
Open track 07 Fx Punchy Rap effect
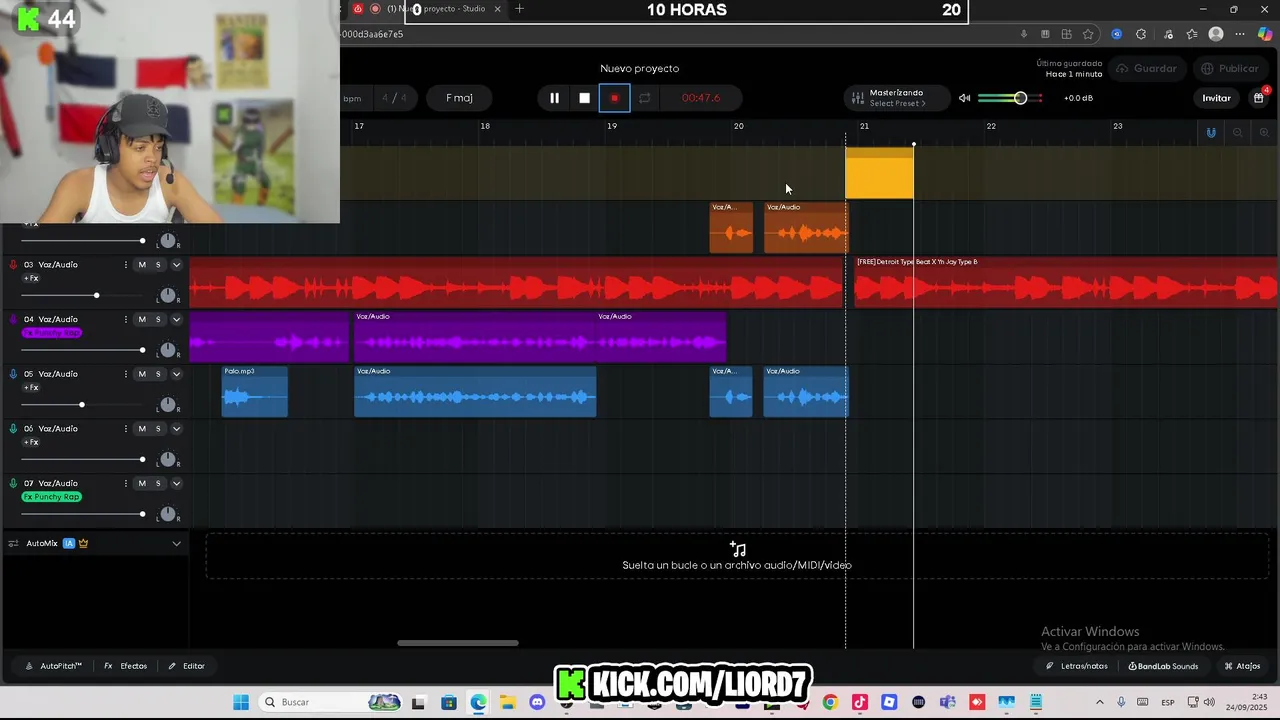51,497
